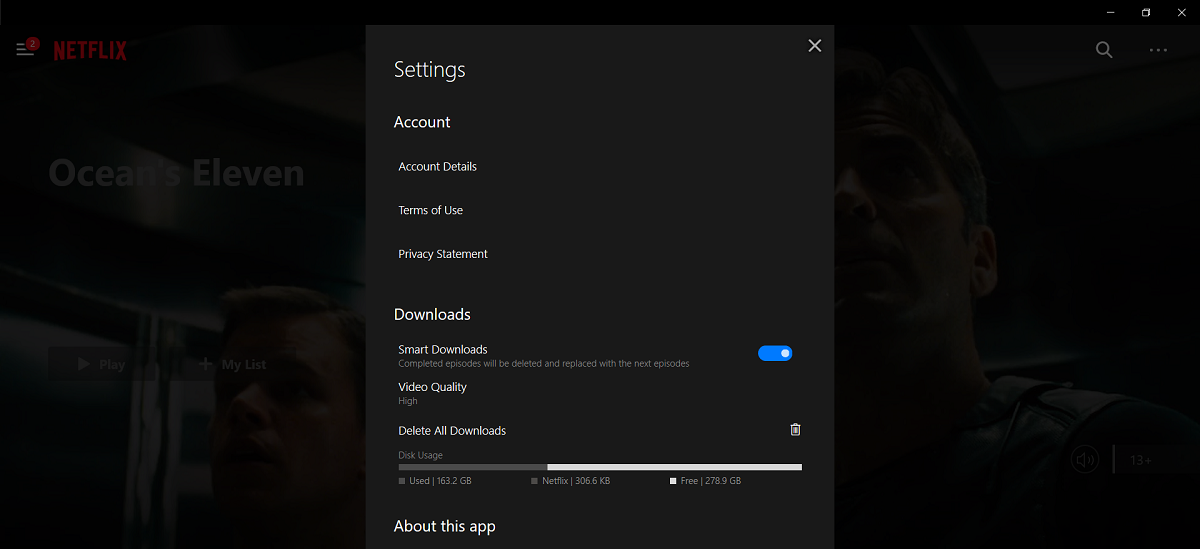Mute audio with the speaker icon
The image size is (1200, 549).
(x=1085, y=460)
